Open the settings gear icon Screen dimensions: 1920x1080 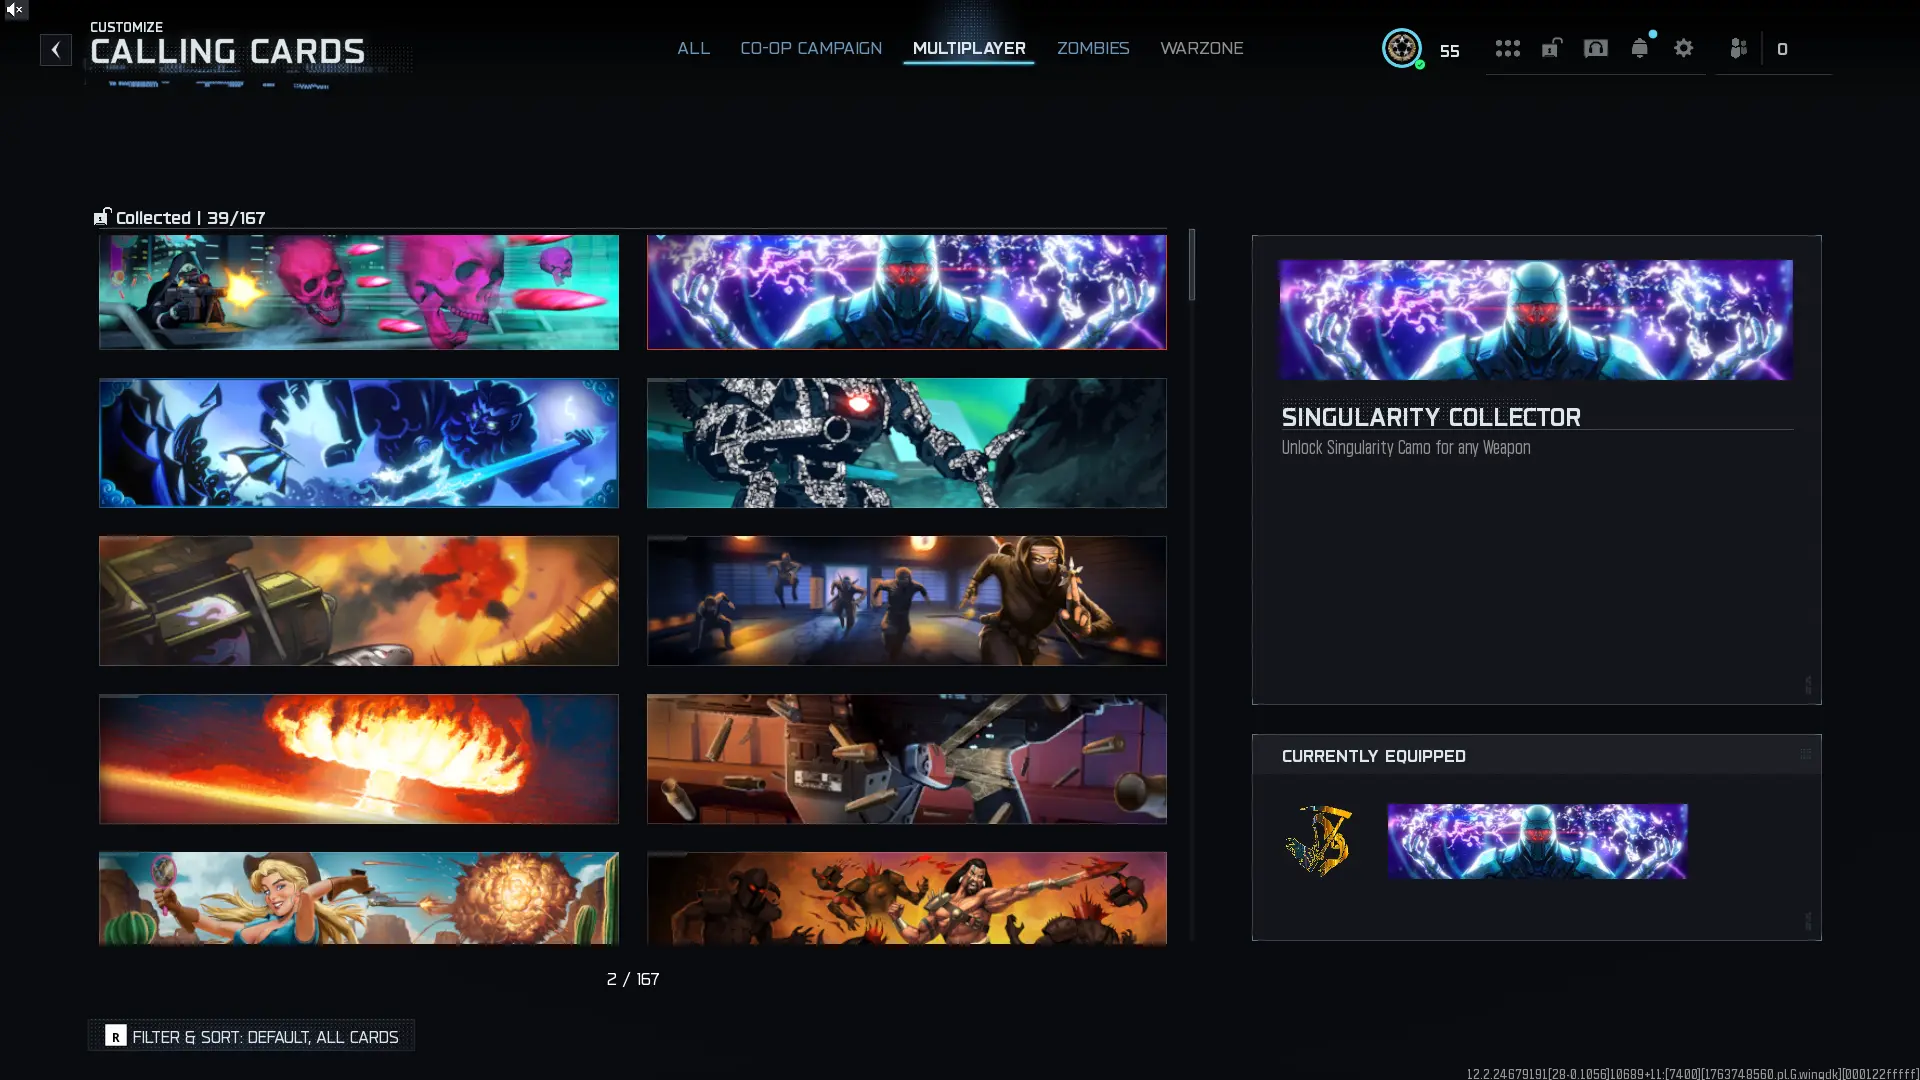pos(1683,48)
